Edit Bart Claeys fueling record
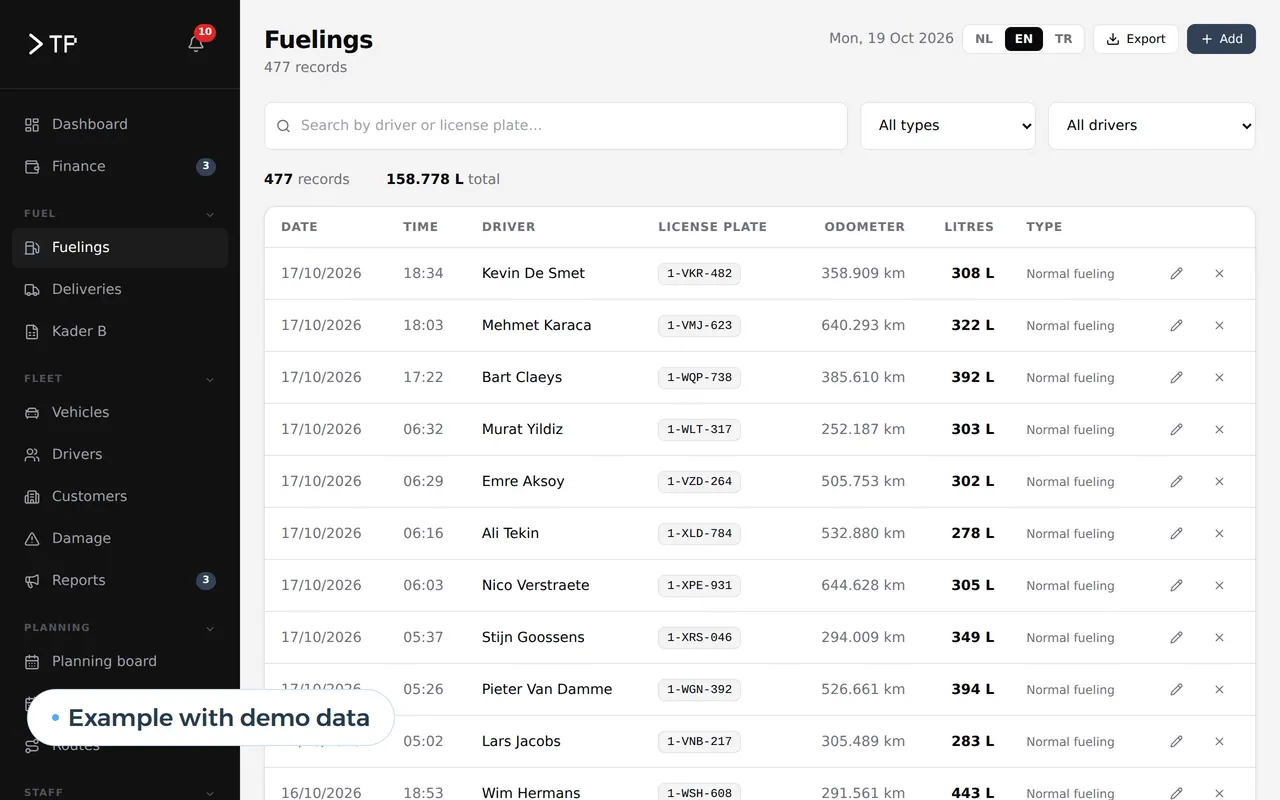This screenshot has width=1280, height=800. point(1176,377)
